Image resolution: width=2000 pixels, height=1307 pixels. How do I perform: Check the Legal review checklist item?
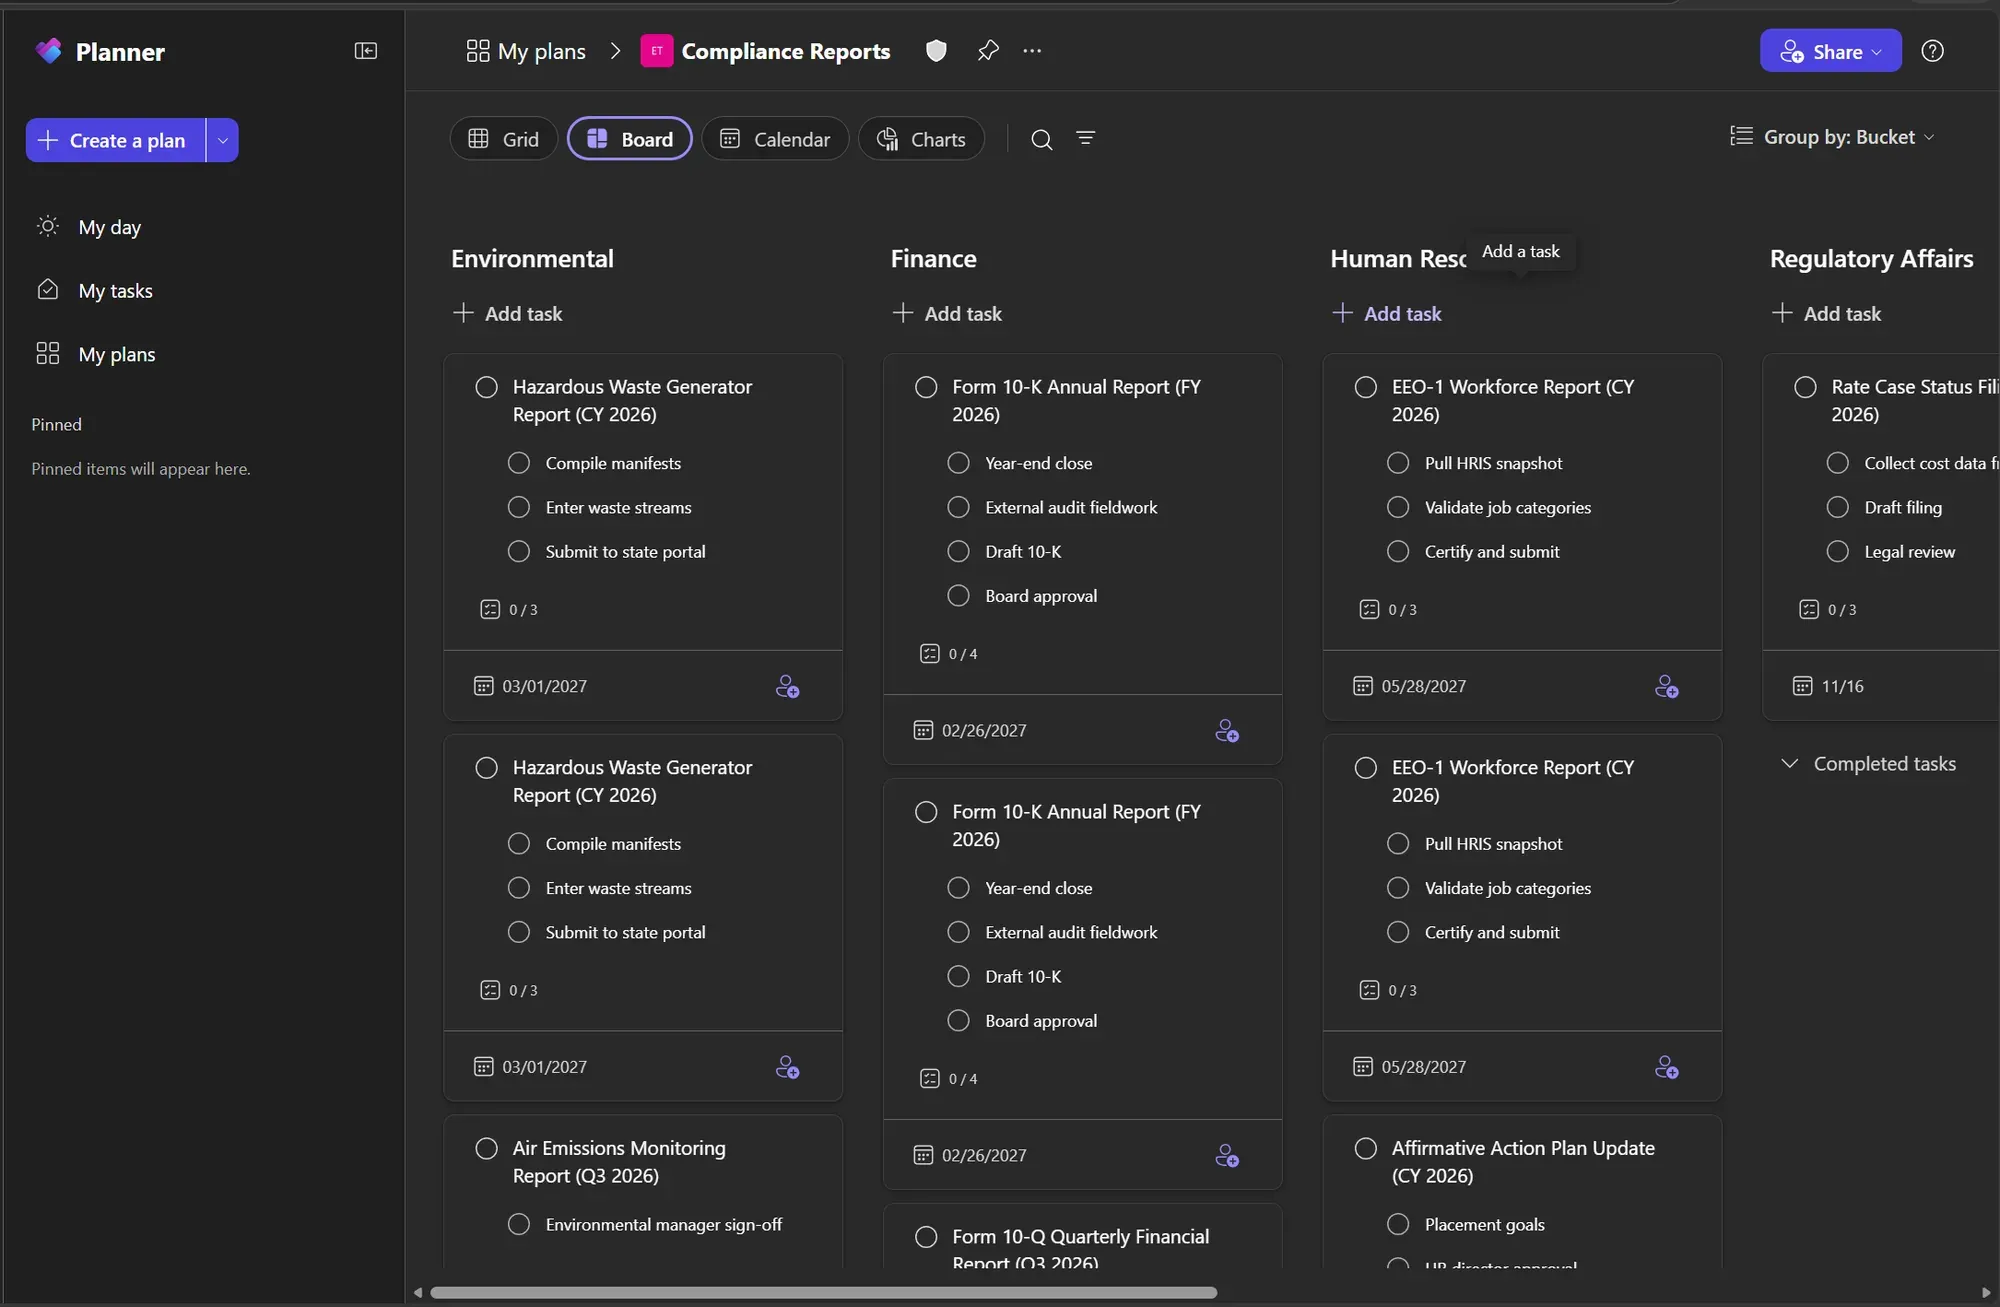(x=1837, y=551)
